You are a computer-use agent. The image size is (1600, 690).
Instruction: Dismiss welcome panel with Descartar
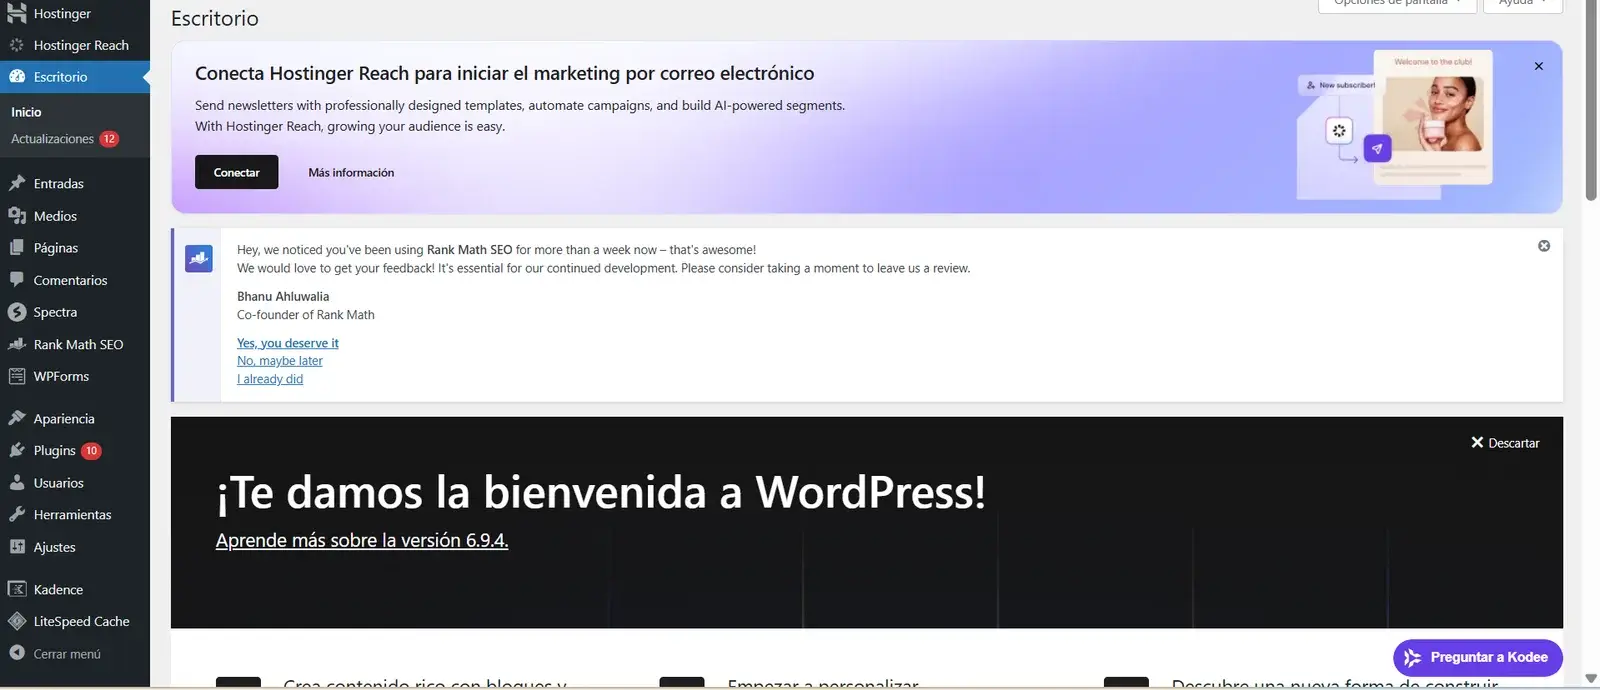click(x=1505, y=442)
